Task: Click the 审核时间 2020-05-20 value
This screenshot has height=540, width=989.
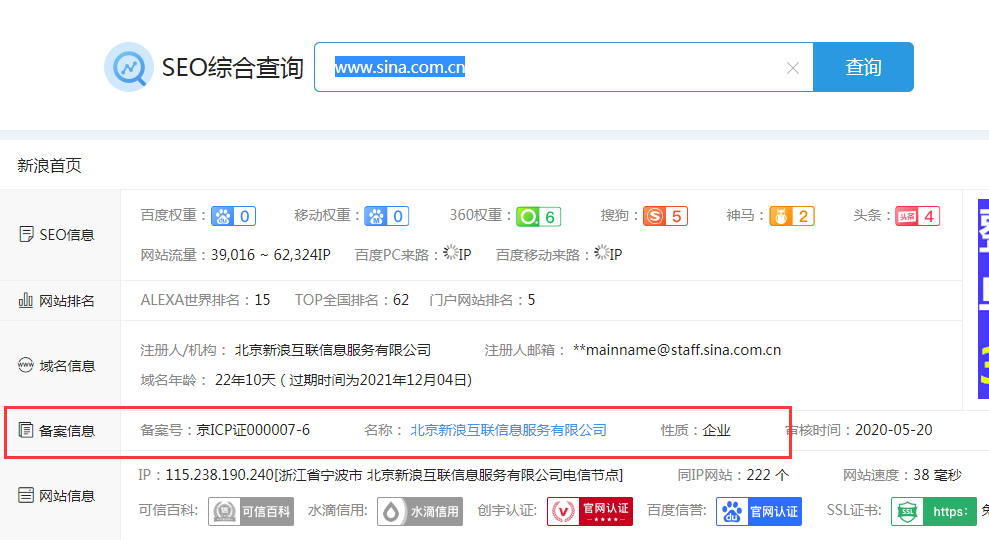Action: coord(894,430)
